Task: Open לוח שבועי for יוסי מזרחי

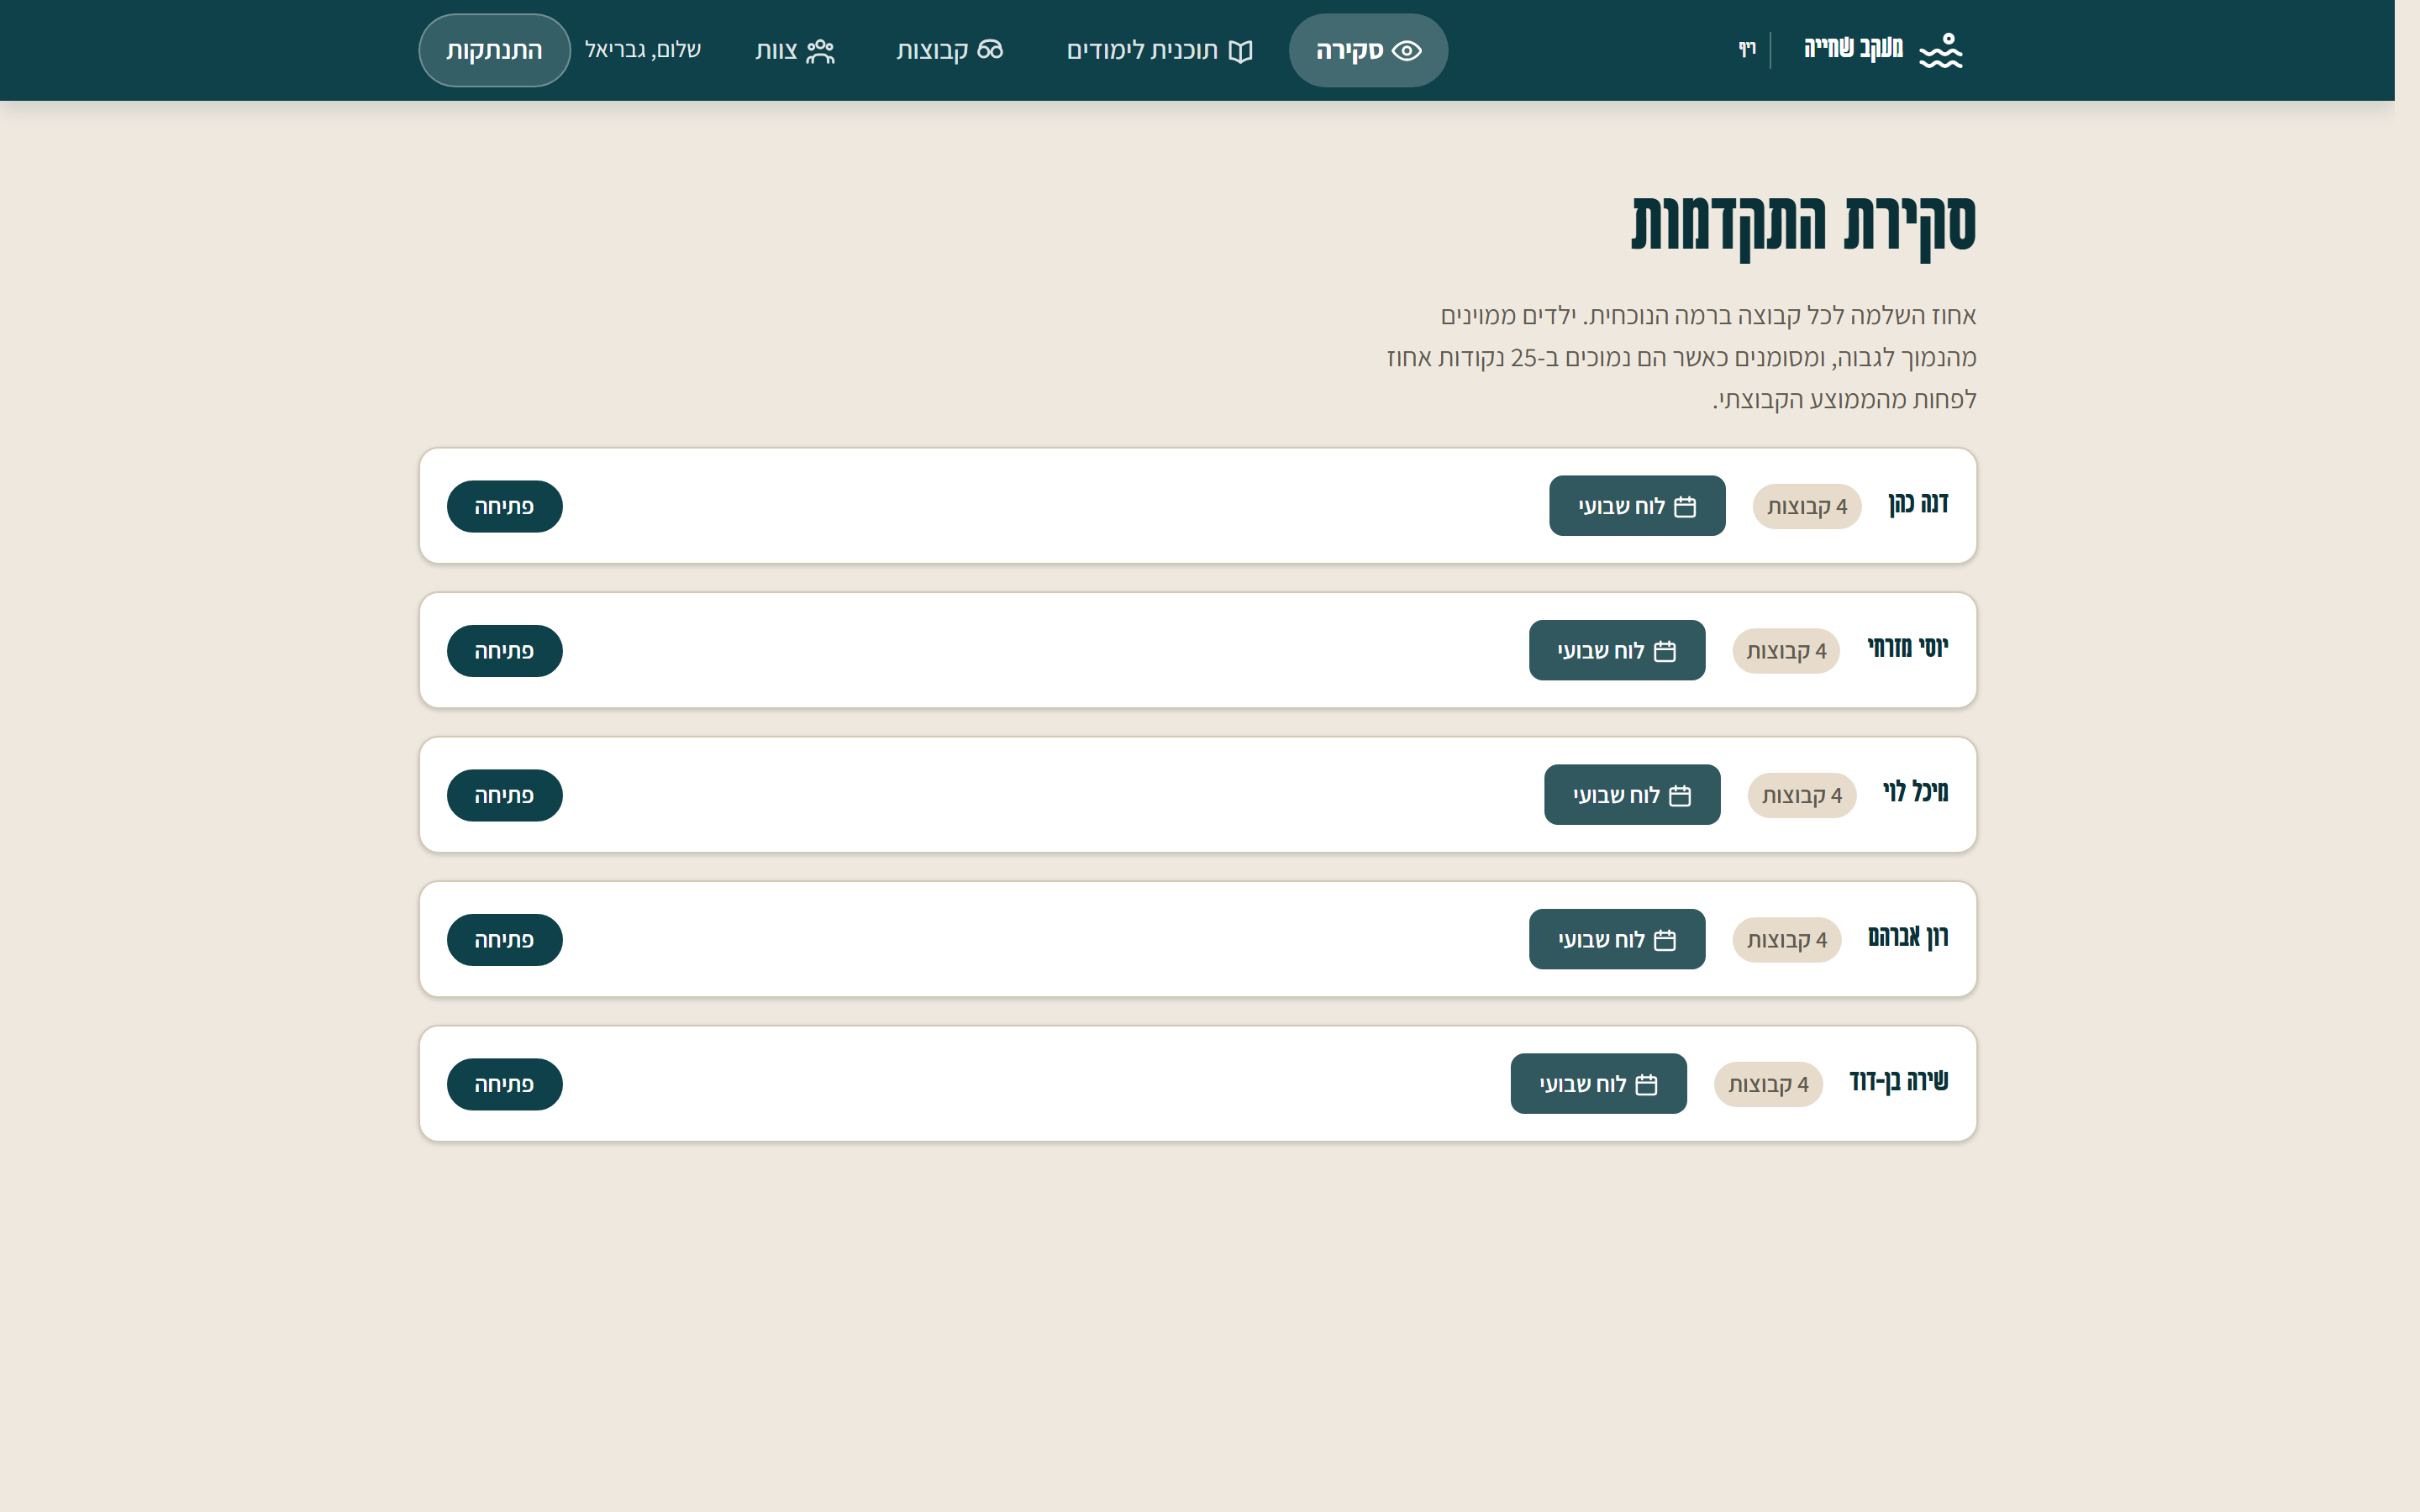Action: [1617, 650]
